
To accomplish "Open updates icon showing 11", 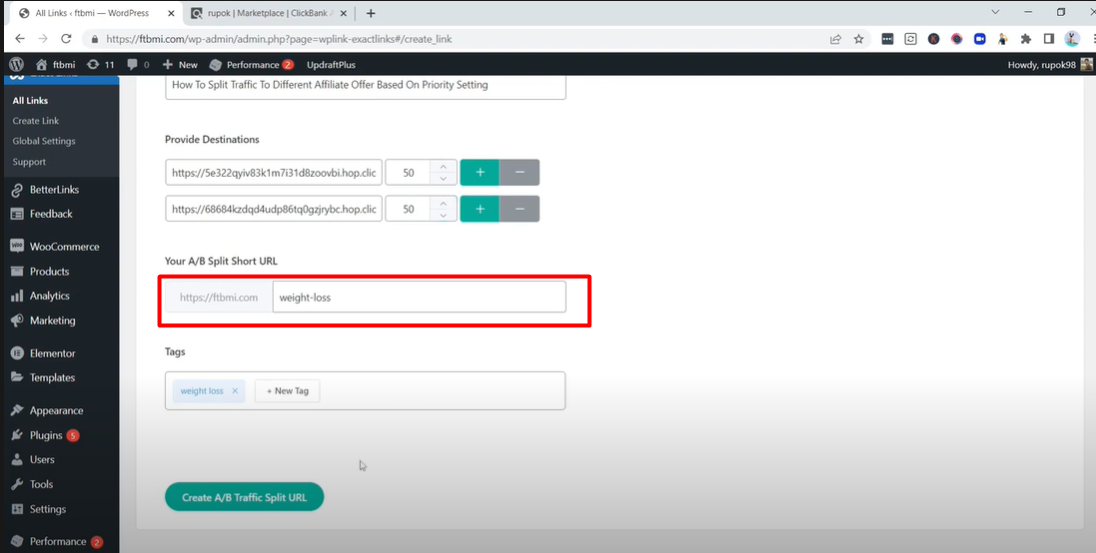I will point(100,64).
